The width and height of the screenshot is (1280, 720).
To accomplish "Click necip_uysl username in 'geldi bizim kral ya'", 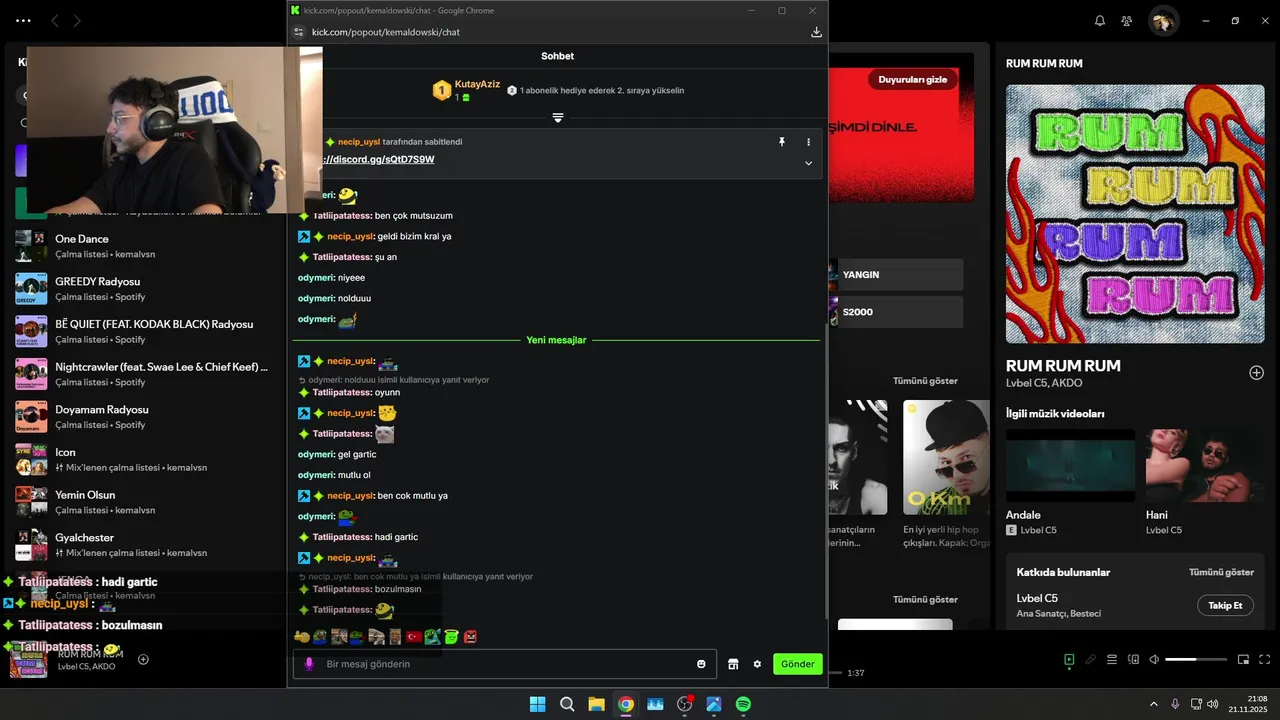I will 350,237.
